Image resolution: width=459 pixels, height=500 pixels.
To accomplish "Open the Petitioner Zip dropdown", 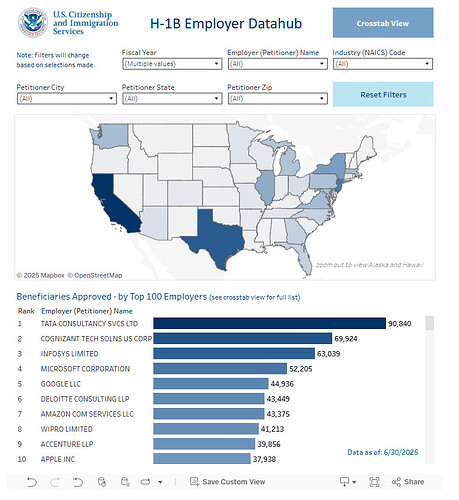I will (277, 99).
